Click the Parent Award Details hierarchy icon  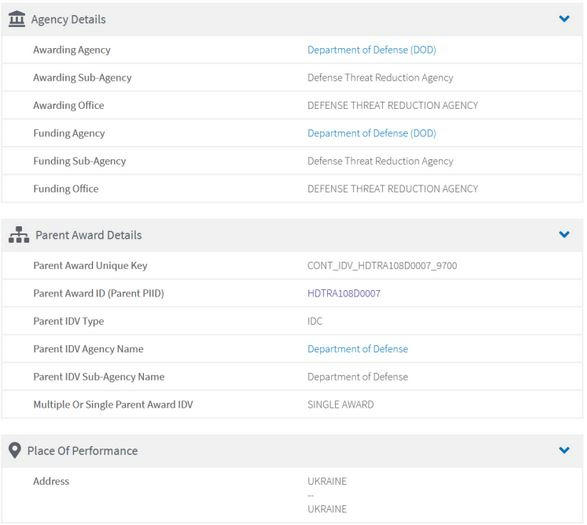(x=19, y=234)
